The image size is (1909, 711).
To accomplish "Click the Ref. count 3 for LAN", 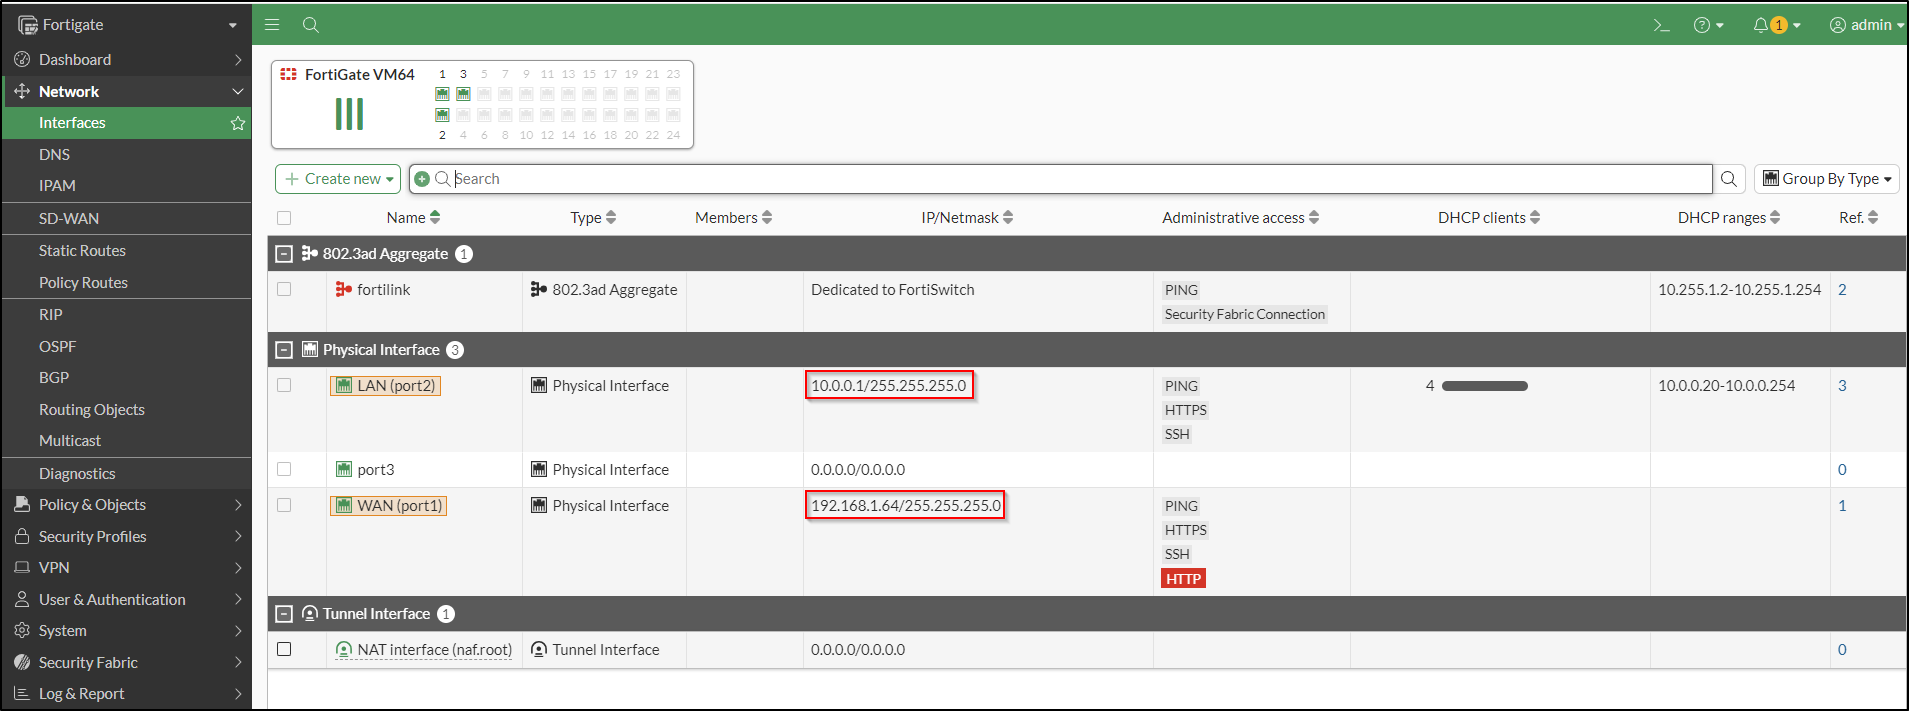I will (x=1842, y=386).
